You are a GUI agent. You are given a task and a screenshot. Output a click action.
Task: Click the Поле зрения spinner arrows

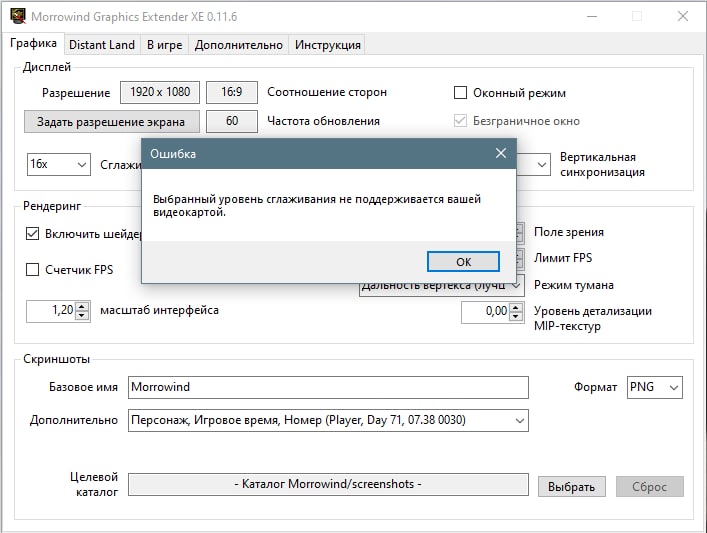tap(520, 233)
